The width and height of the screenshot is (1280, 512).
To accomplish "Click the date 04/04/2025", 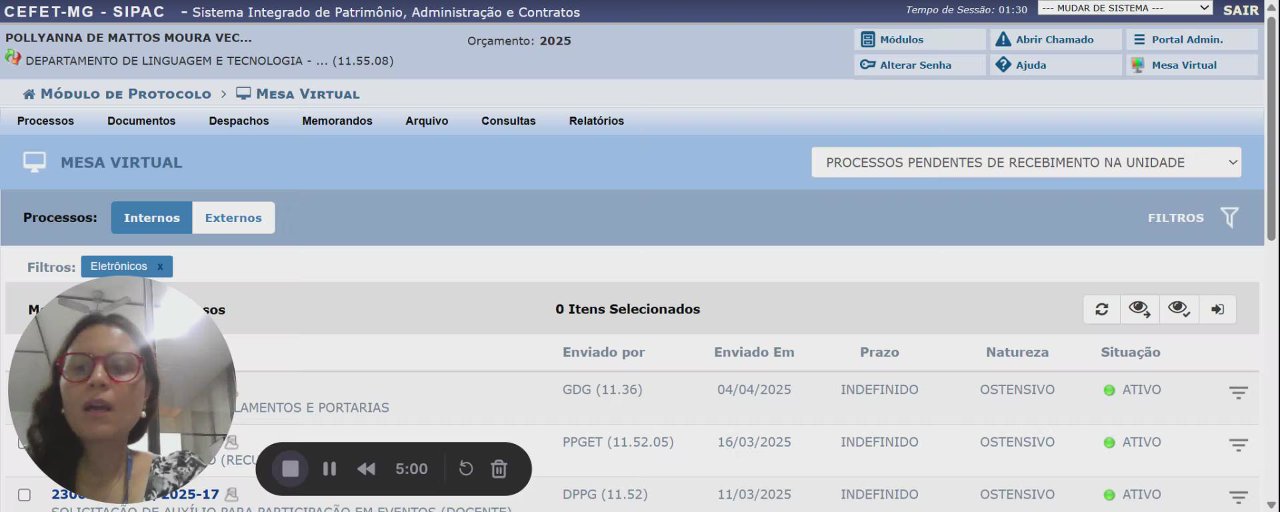I will (754, 390).
